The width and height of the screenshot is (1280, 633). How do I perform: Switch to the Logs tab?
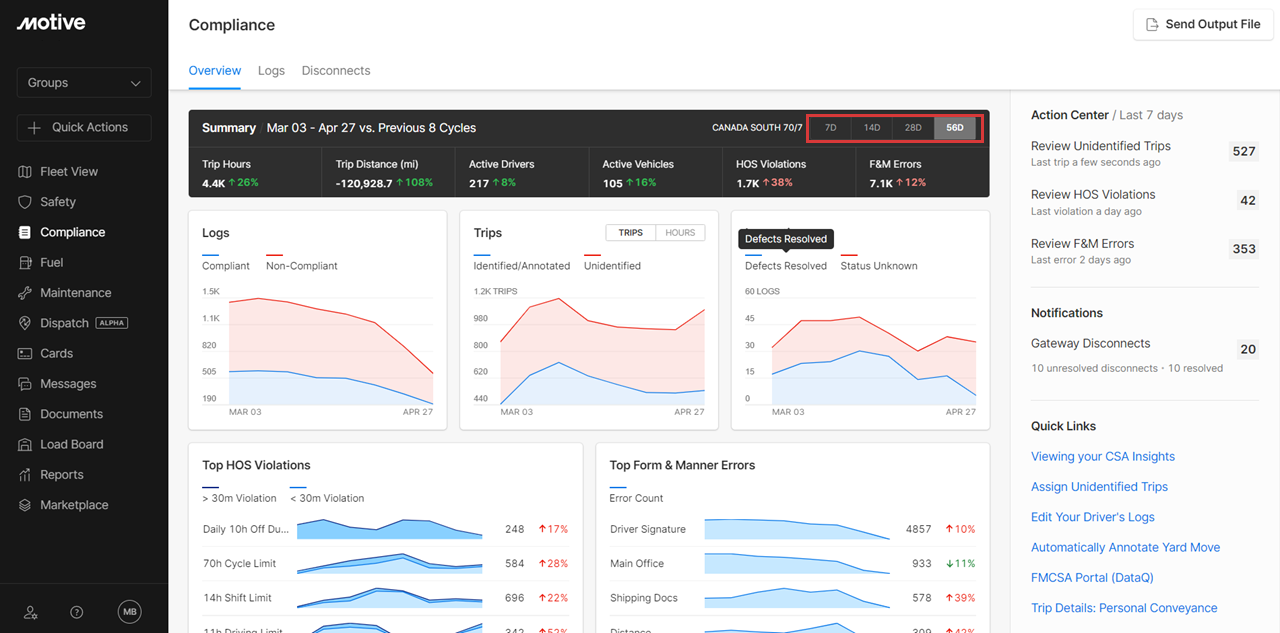271,71
